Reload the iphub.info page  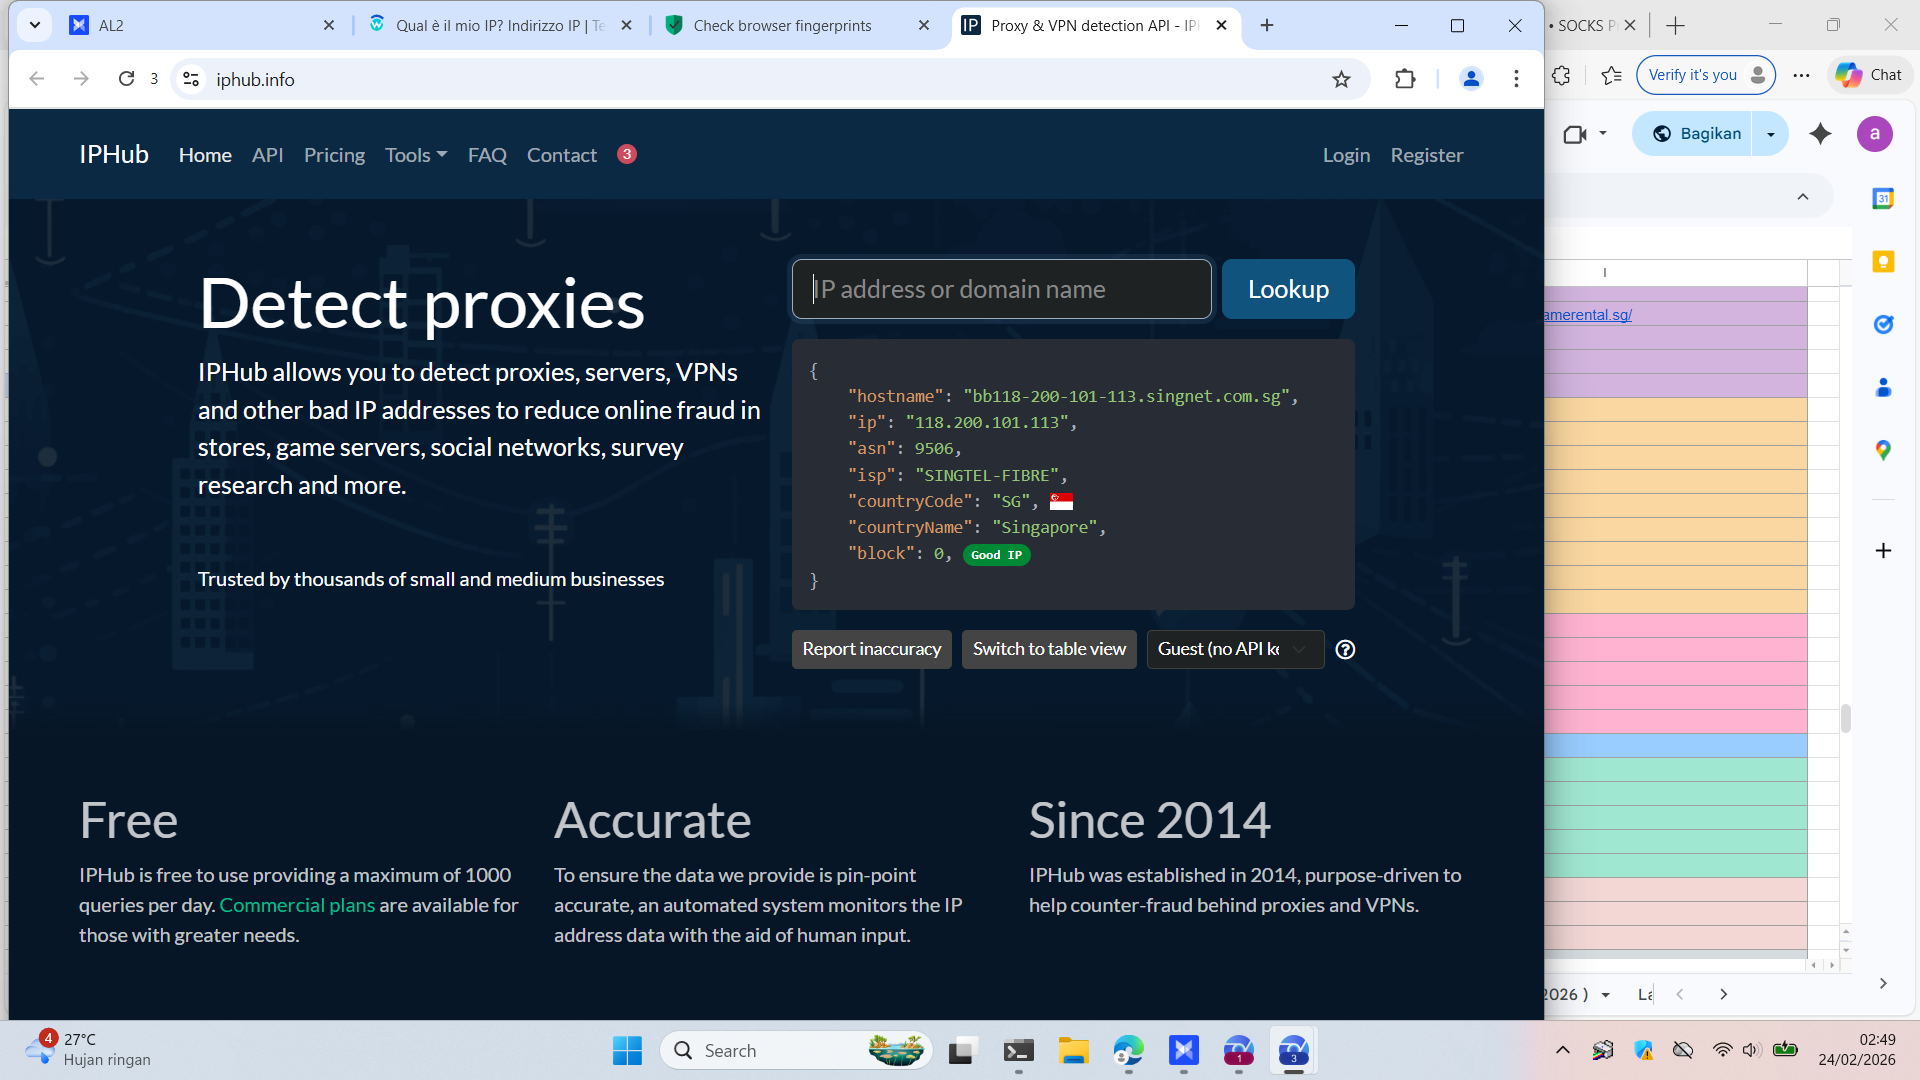point(126,79)
